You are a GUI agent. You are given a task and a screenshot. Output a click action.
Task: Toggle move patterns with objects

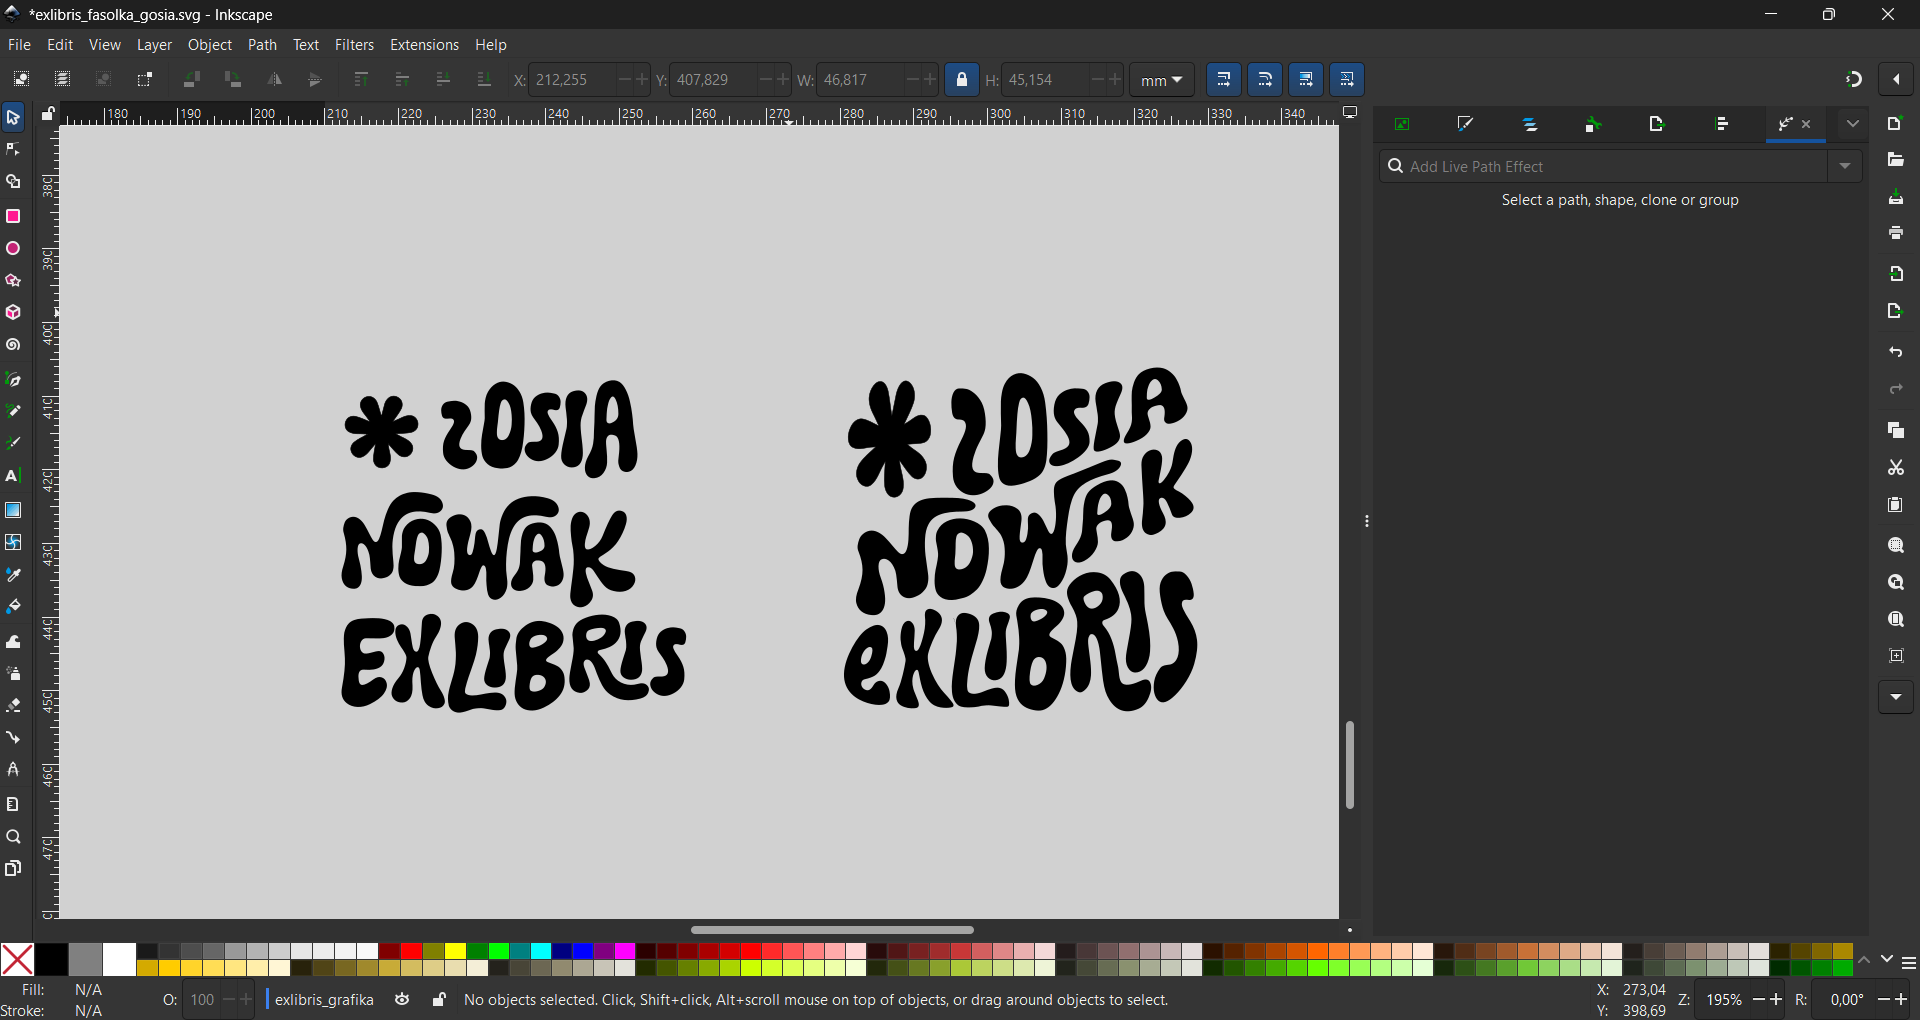[x=1347, y=79]
